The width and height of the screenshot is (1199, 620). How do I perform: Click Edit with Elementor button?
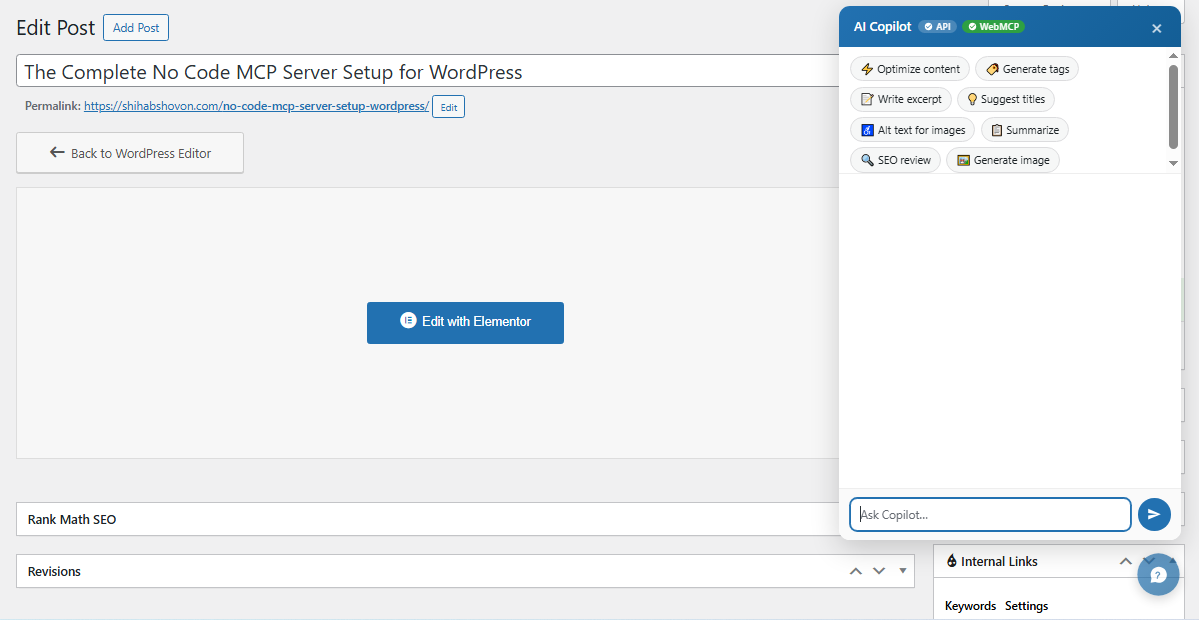pyautogui.click(x=465, y=322)
